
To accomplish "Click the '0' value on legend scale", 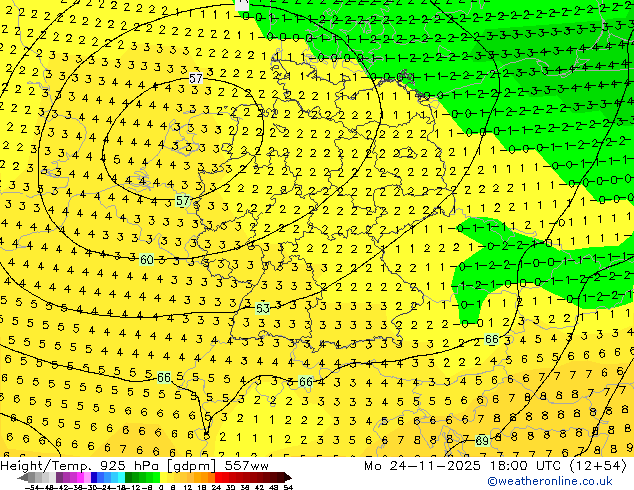I will [x=161, y=487].
